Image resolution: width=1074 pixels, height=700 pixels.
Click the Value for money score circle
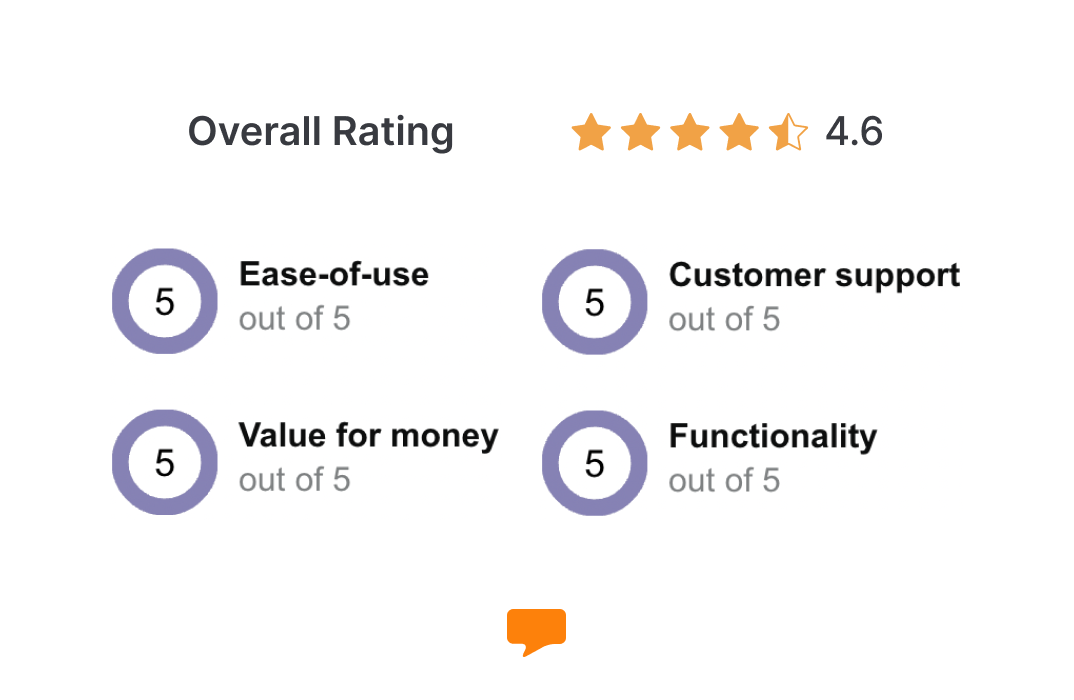coord(164,462)
